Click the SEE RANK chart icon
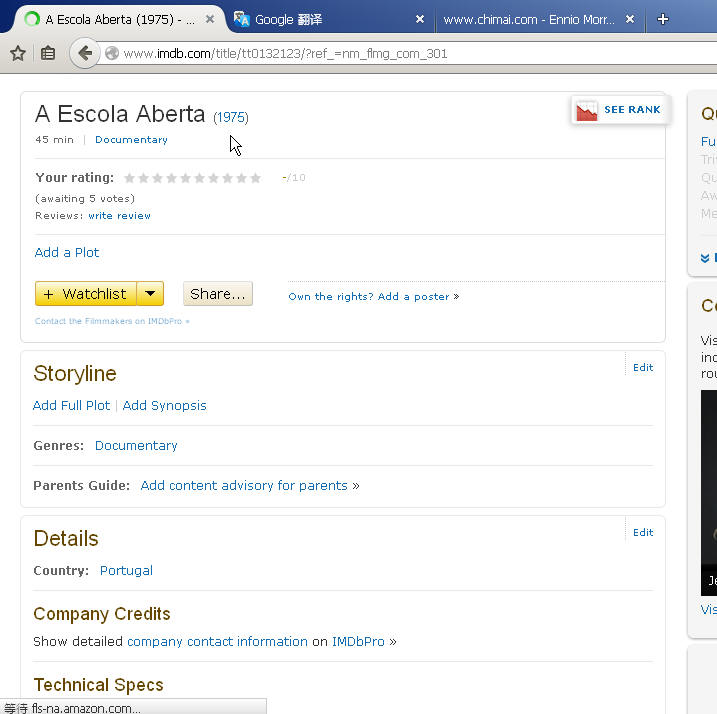717x714 pixels. [587, 110]
